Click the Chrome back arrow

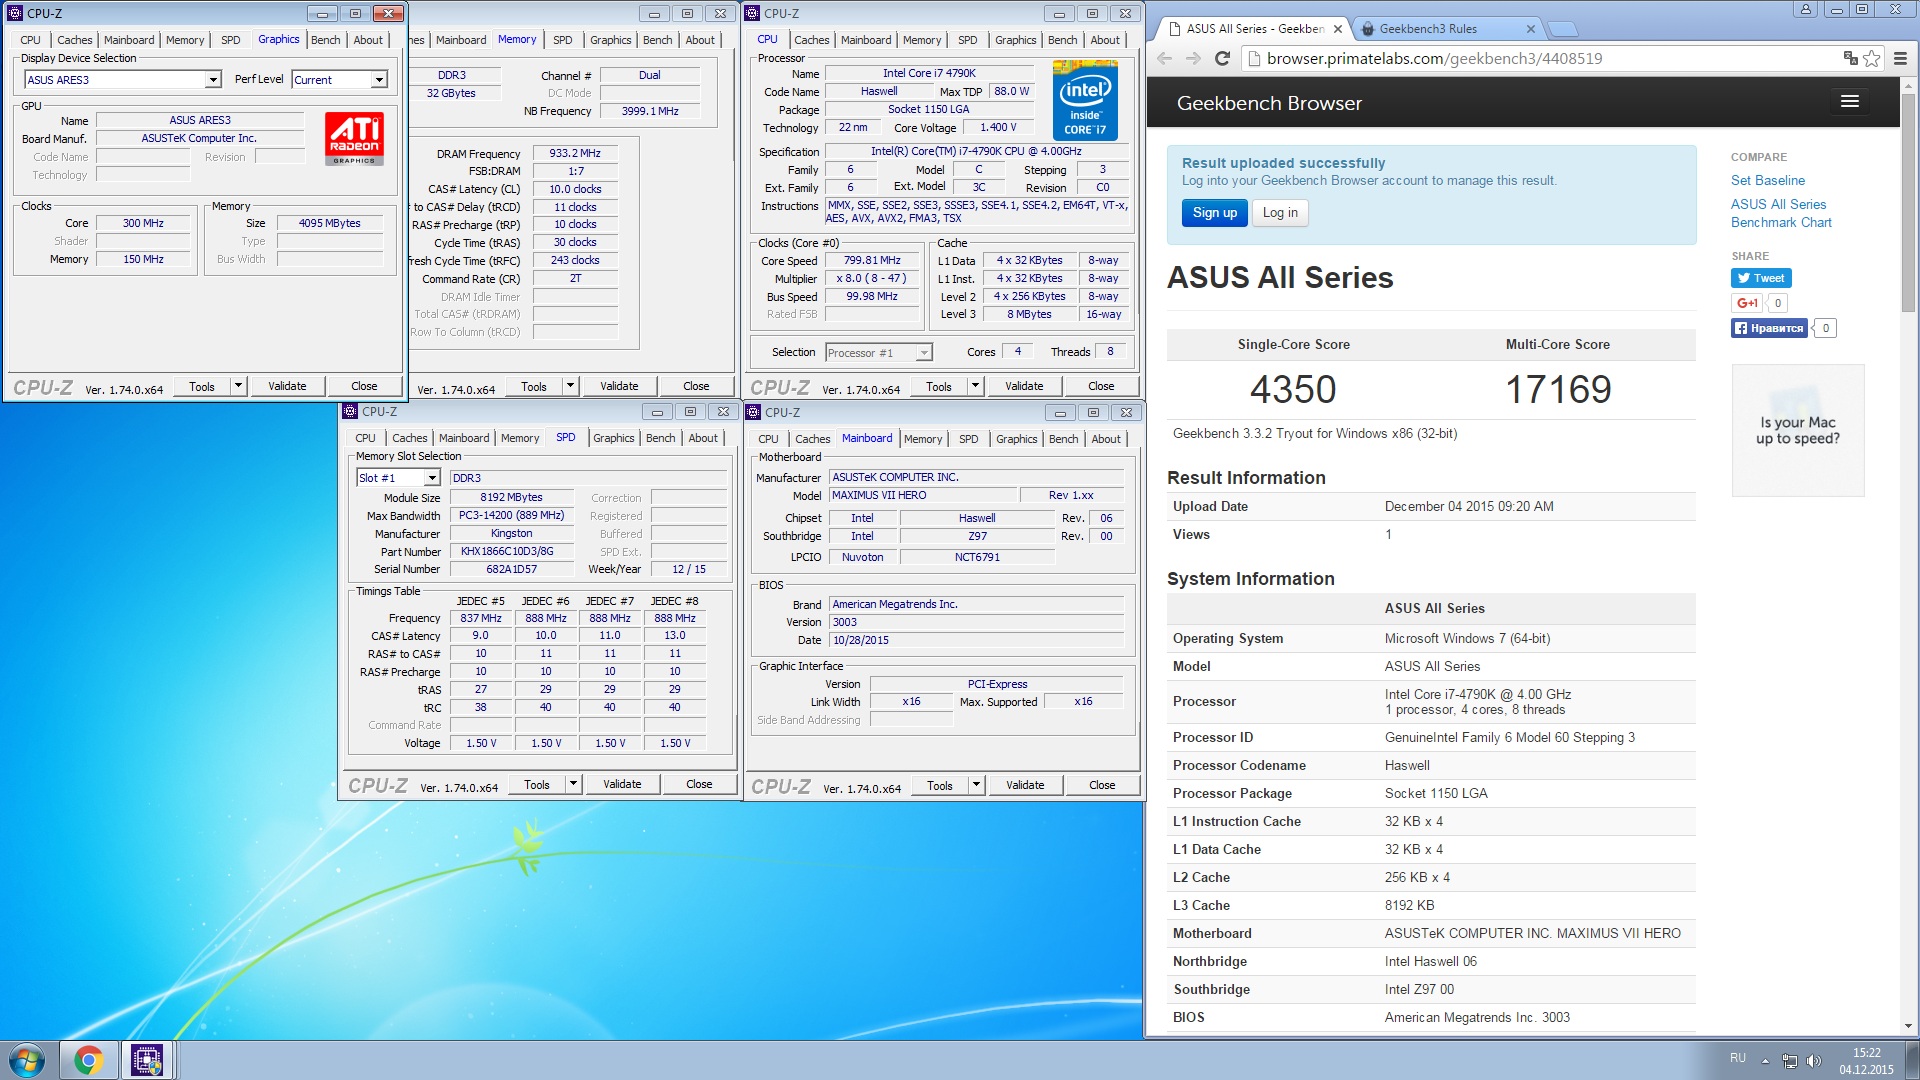(1165, 59)
